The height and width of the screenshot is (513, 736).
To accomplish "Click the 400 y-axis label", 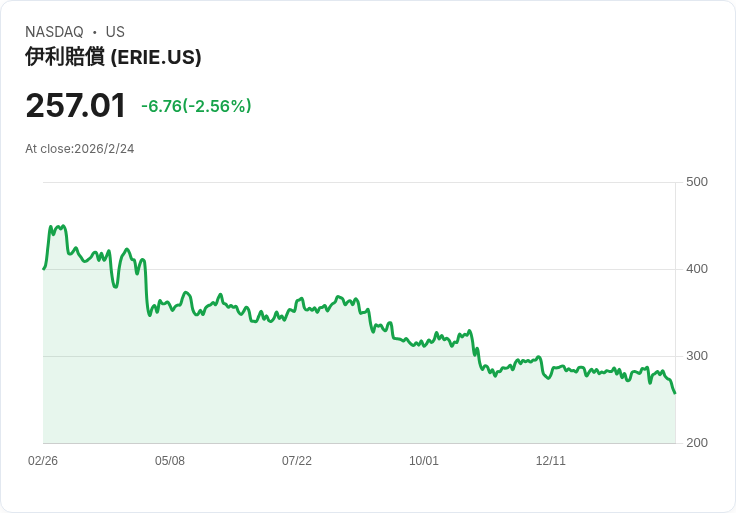I will click(x=697, y=269).
